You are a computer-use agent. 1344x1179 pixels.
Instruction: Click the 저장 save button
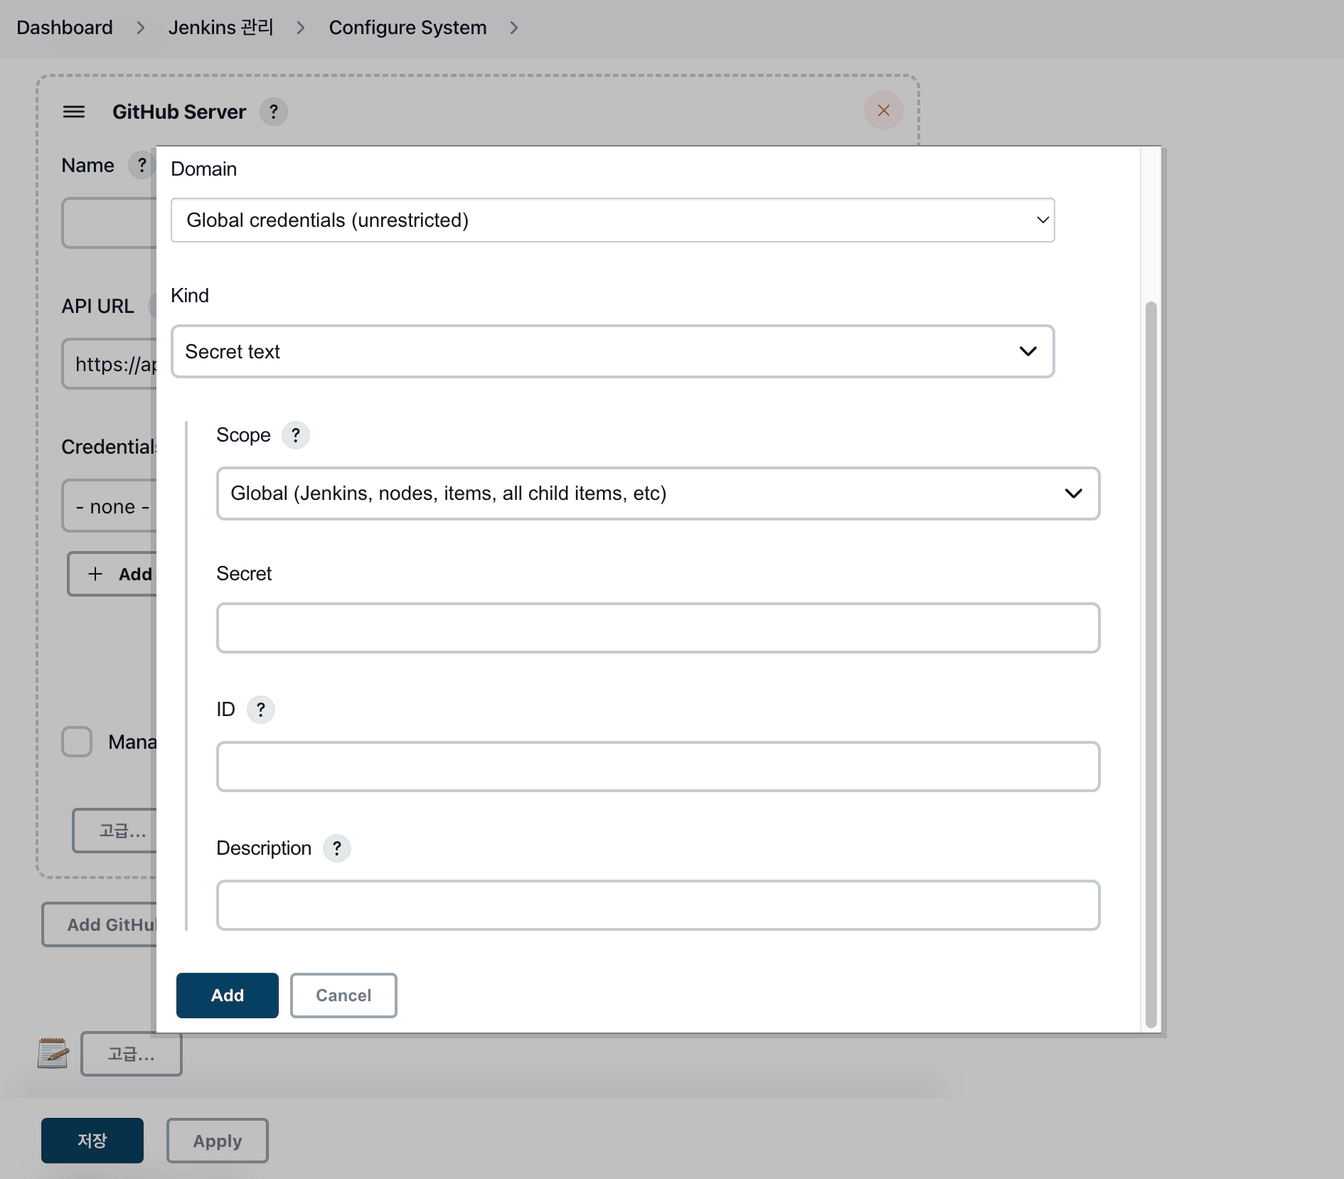click(x=92, y=1141)
